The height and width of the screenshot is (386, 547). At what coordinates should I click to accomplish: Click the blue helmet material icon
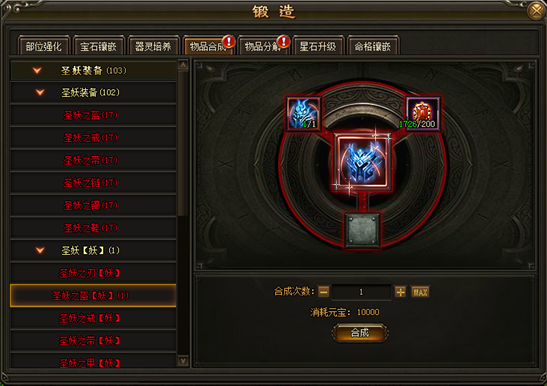point(303,114)
